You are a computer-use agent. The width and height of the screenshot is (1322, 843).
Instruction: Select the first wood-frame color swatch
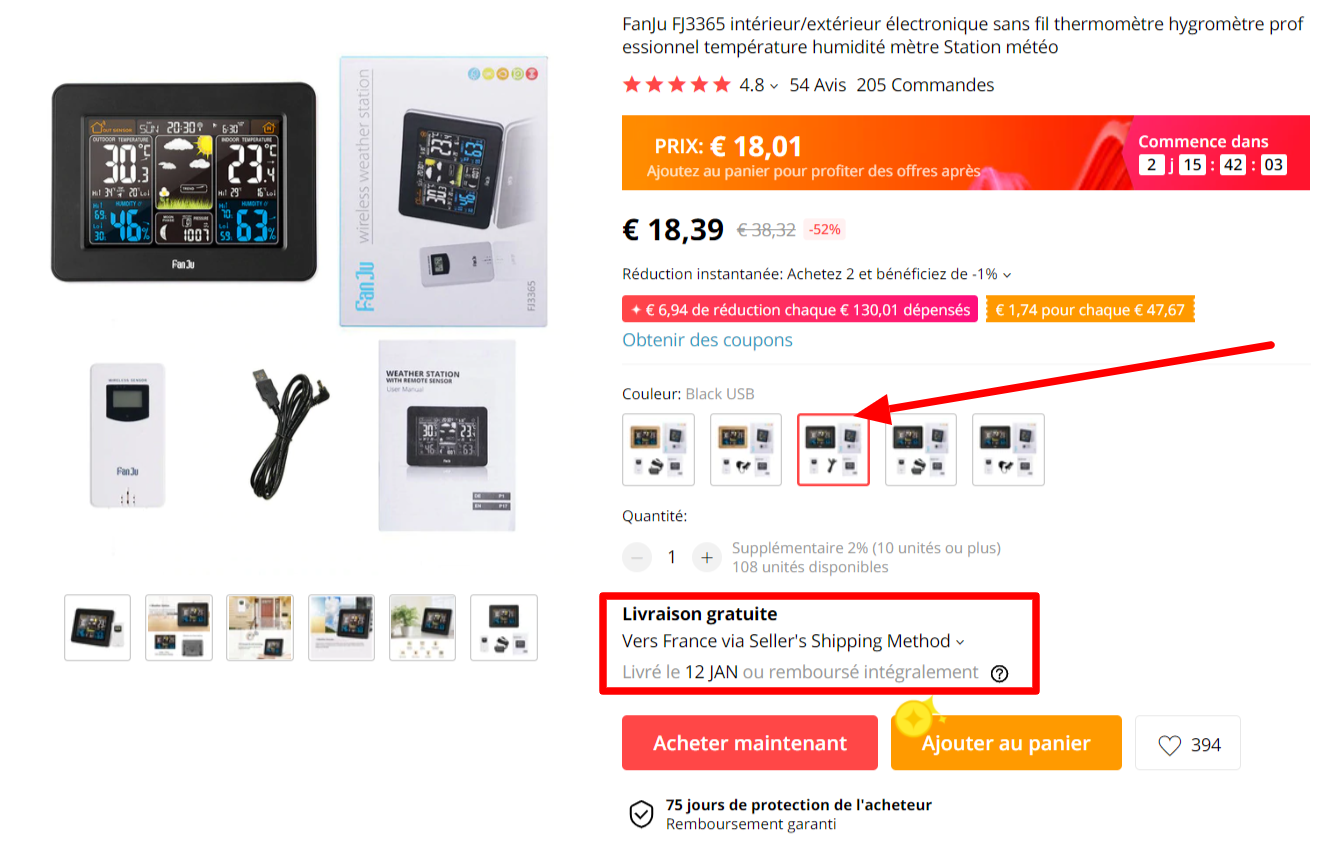[x=658, y=450]
